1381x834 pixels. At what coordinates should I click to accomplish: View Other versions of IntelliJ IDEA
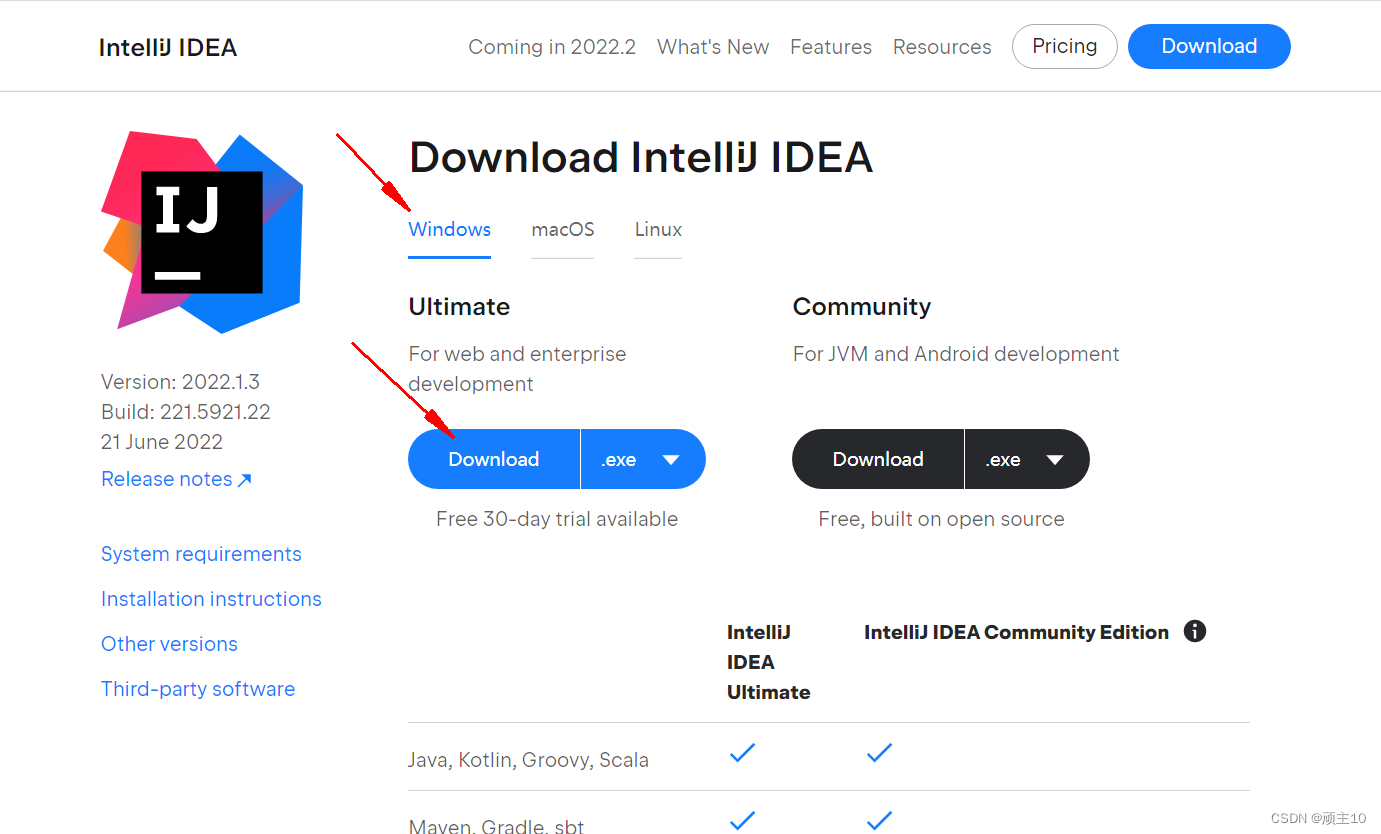click(x=169, y=643)
